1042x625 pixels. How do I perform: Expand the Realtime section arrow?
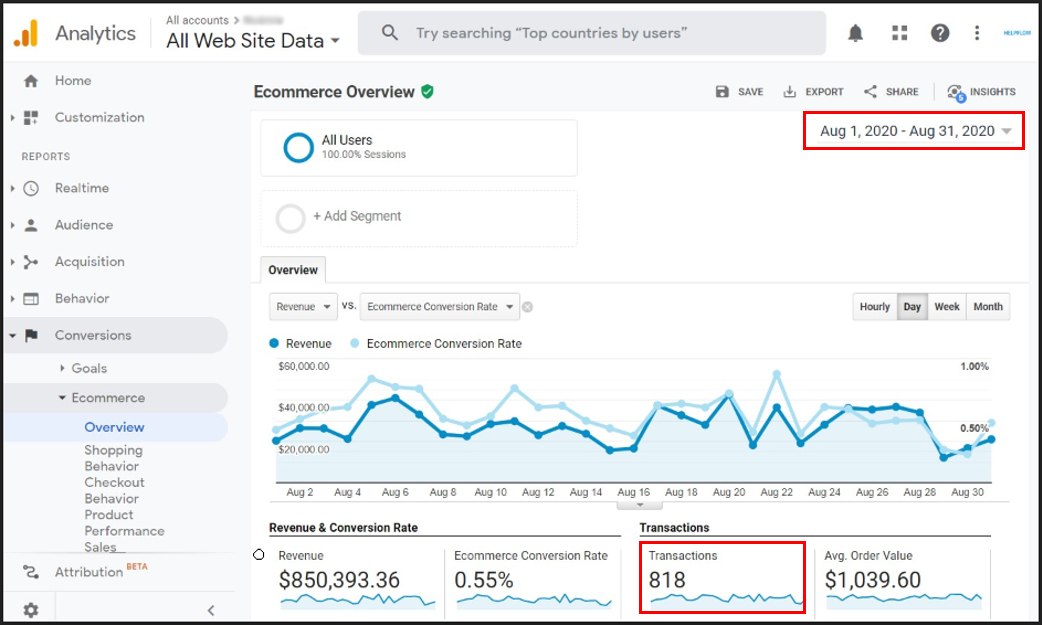(x=12, y=188)
